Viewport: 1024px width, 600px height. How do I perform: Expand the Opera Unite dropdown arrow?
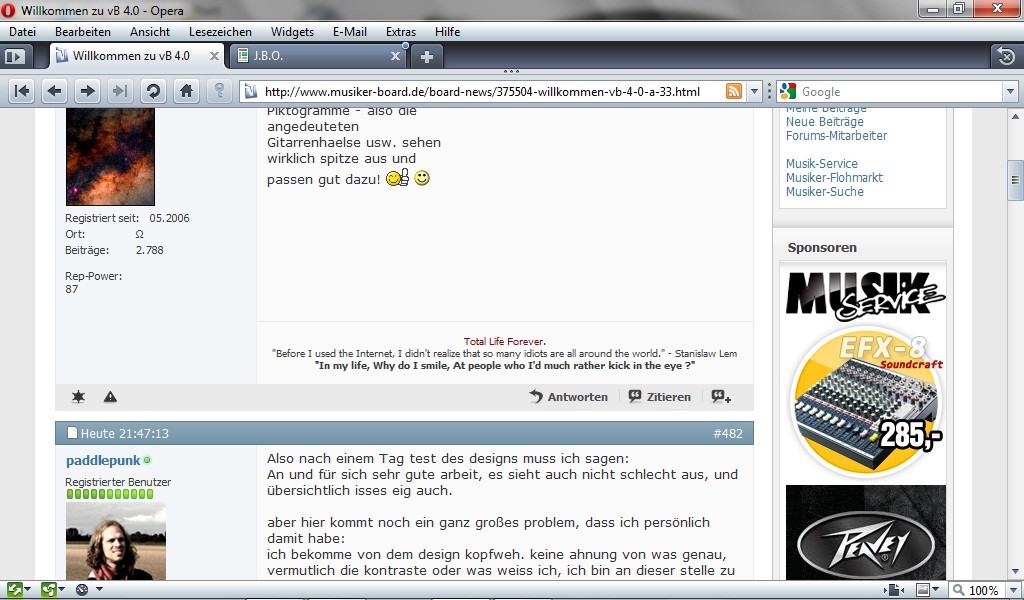pyautogui.click(x=61, y=590)
